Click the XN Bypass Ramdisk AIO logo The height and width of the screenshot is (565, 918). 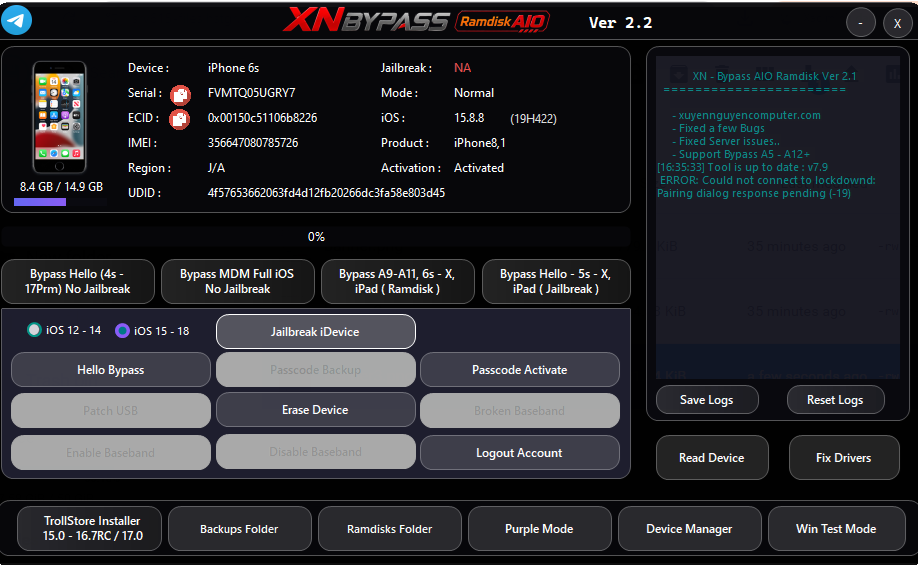pos(416,21)
